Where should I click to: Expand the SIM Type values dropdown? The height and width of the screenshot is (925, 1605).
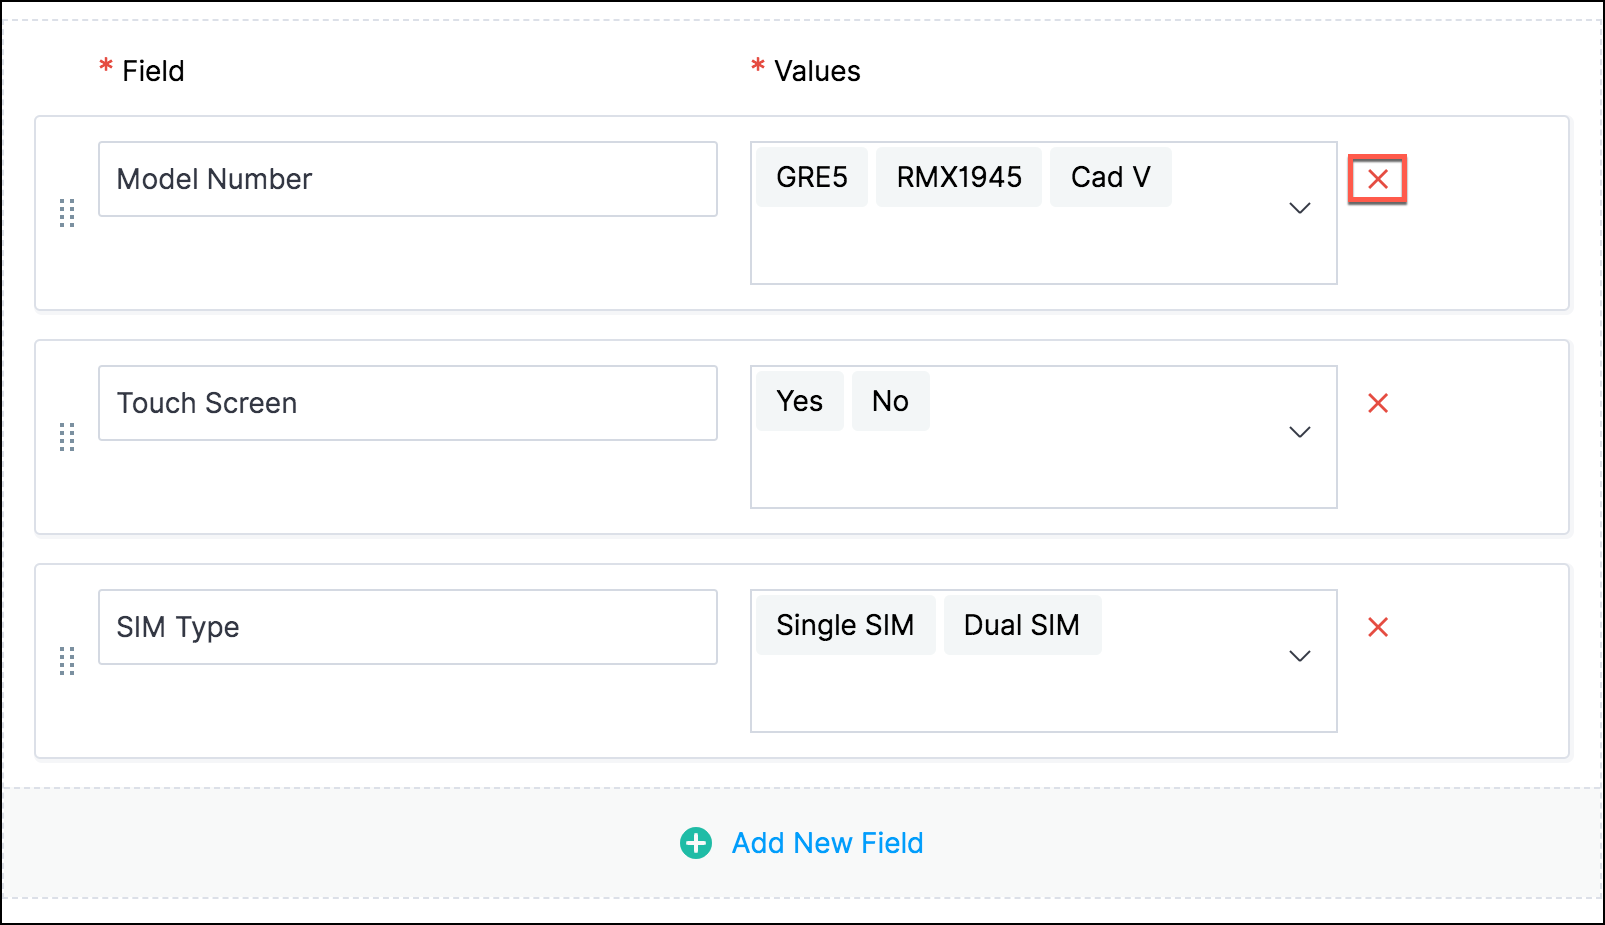point(1299,656)
